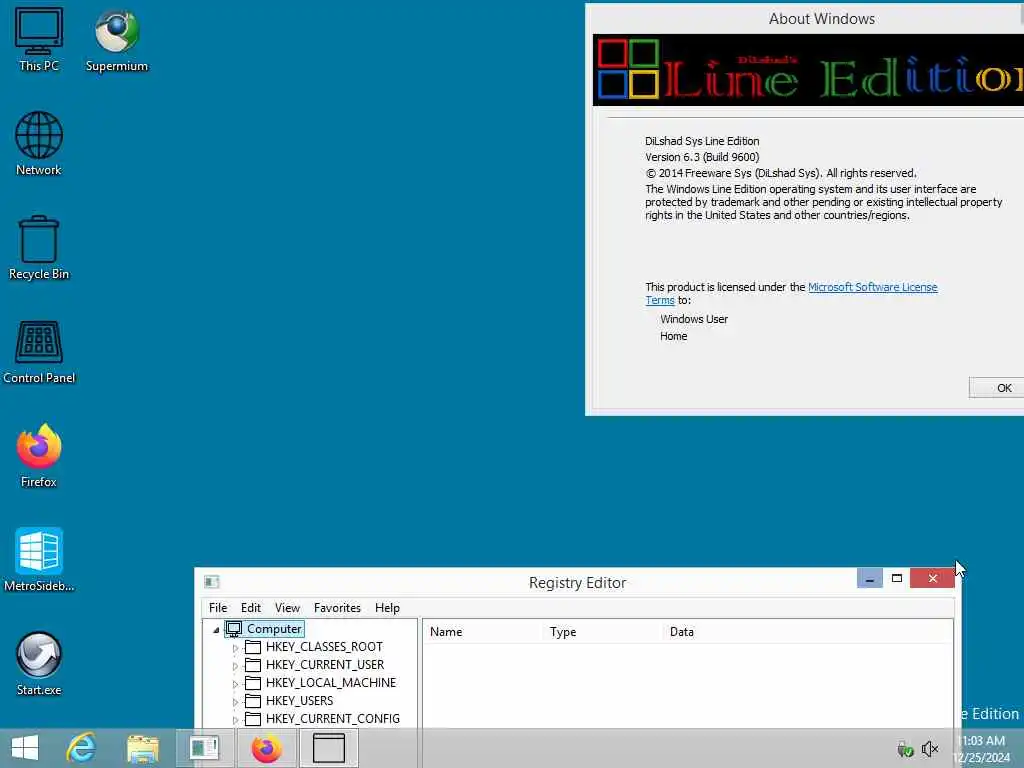This screenshot has height=768, width=1024.
Task: Click the muted speaker tray icon
Action: pyautogui.click(x=929, y=749)
